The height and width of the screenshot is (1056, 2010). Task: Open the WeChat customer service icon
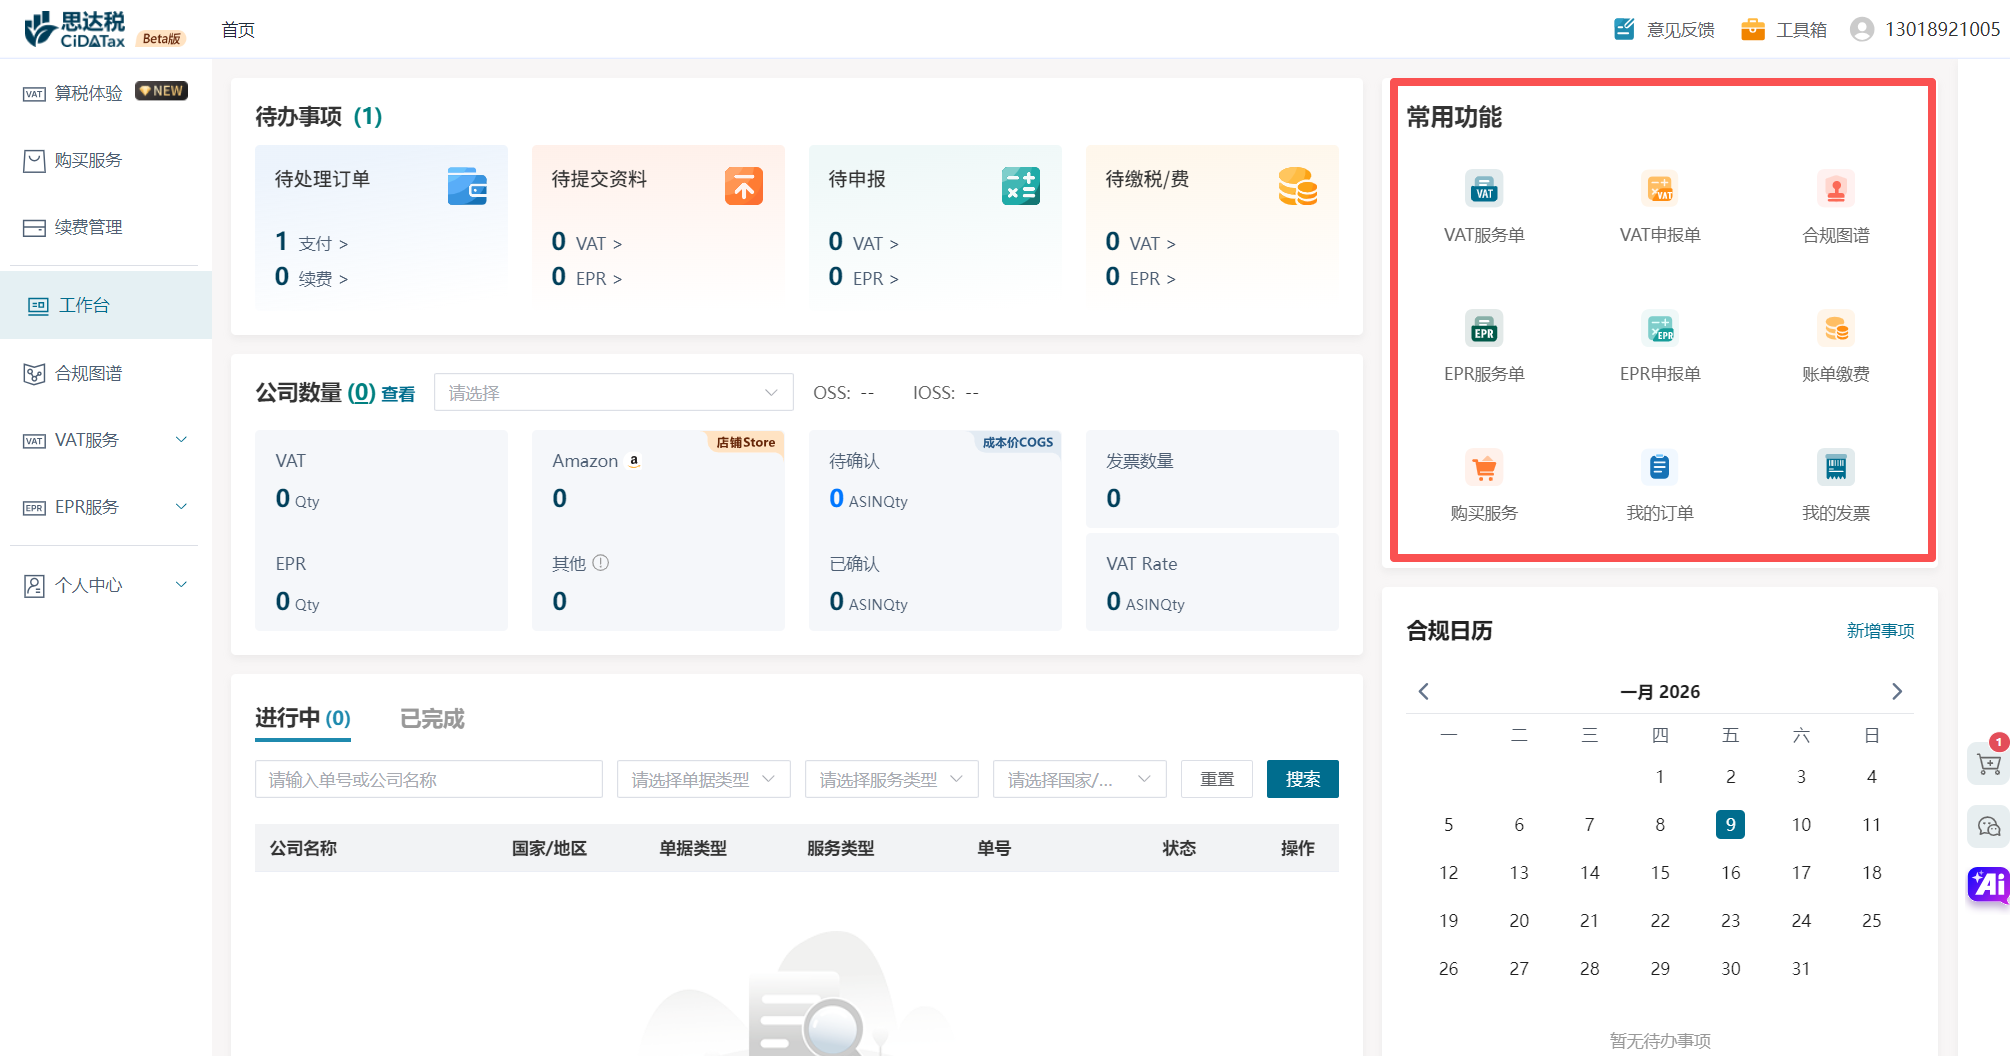(1988, 826)
